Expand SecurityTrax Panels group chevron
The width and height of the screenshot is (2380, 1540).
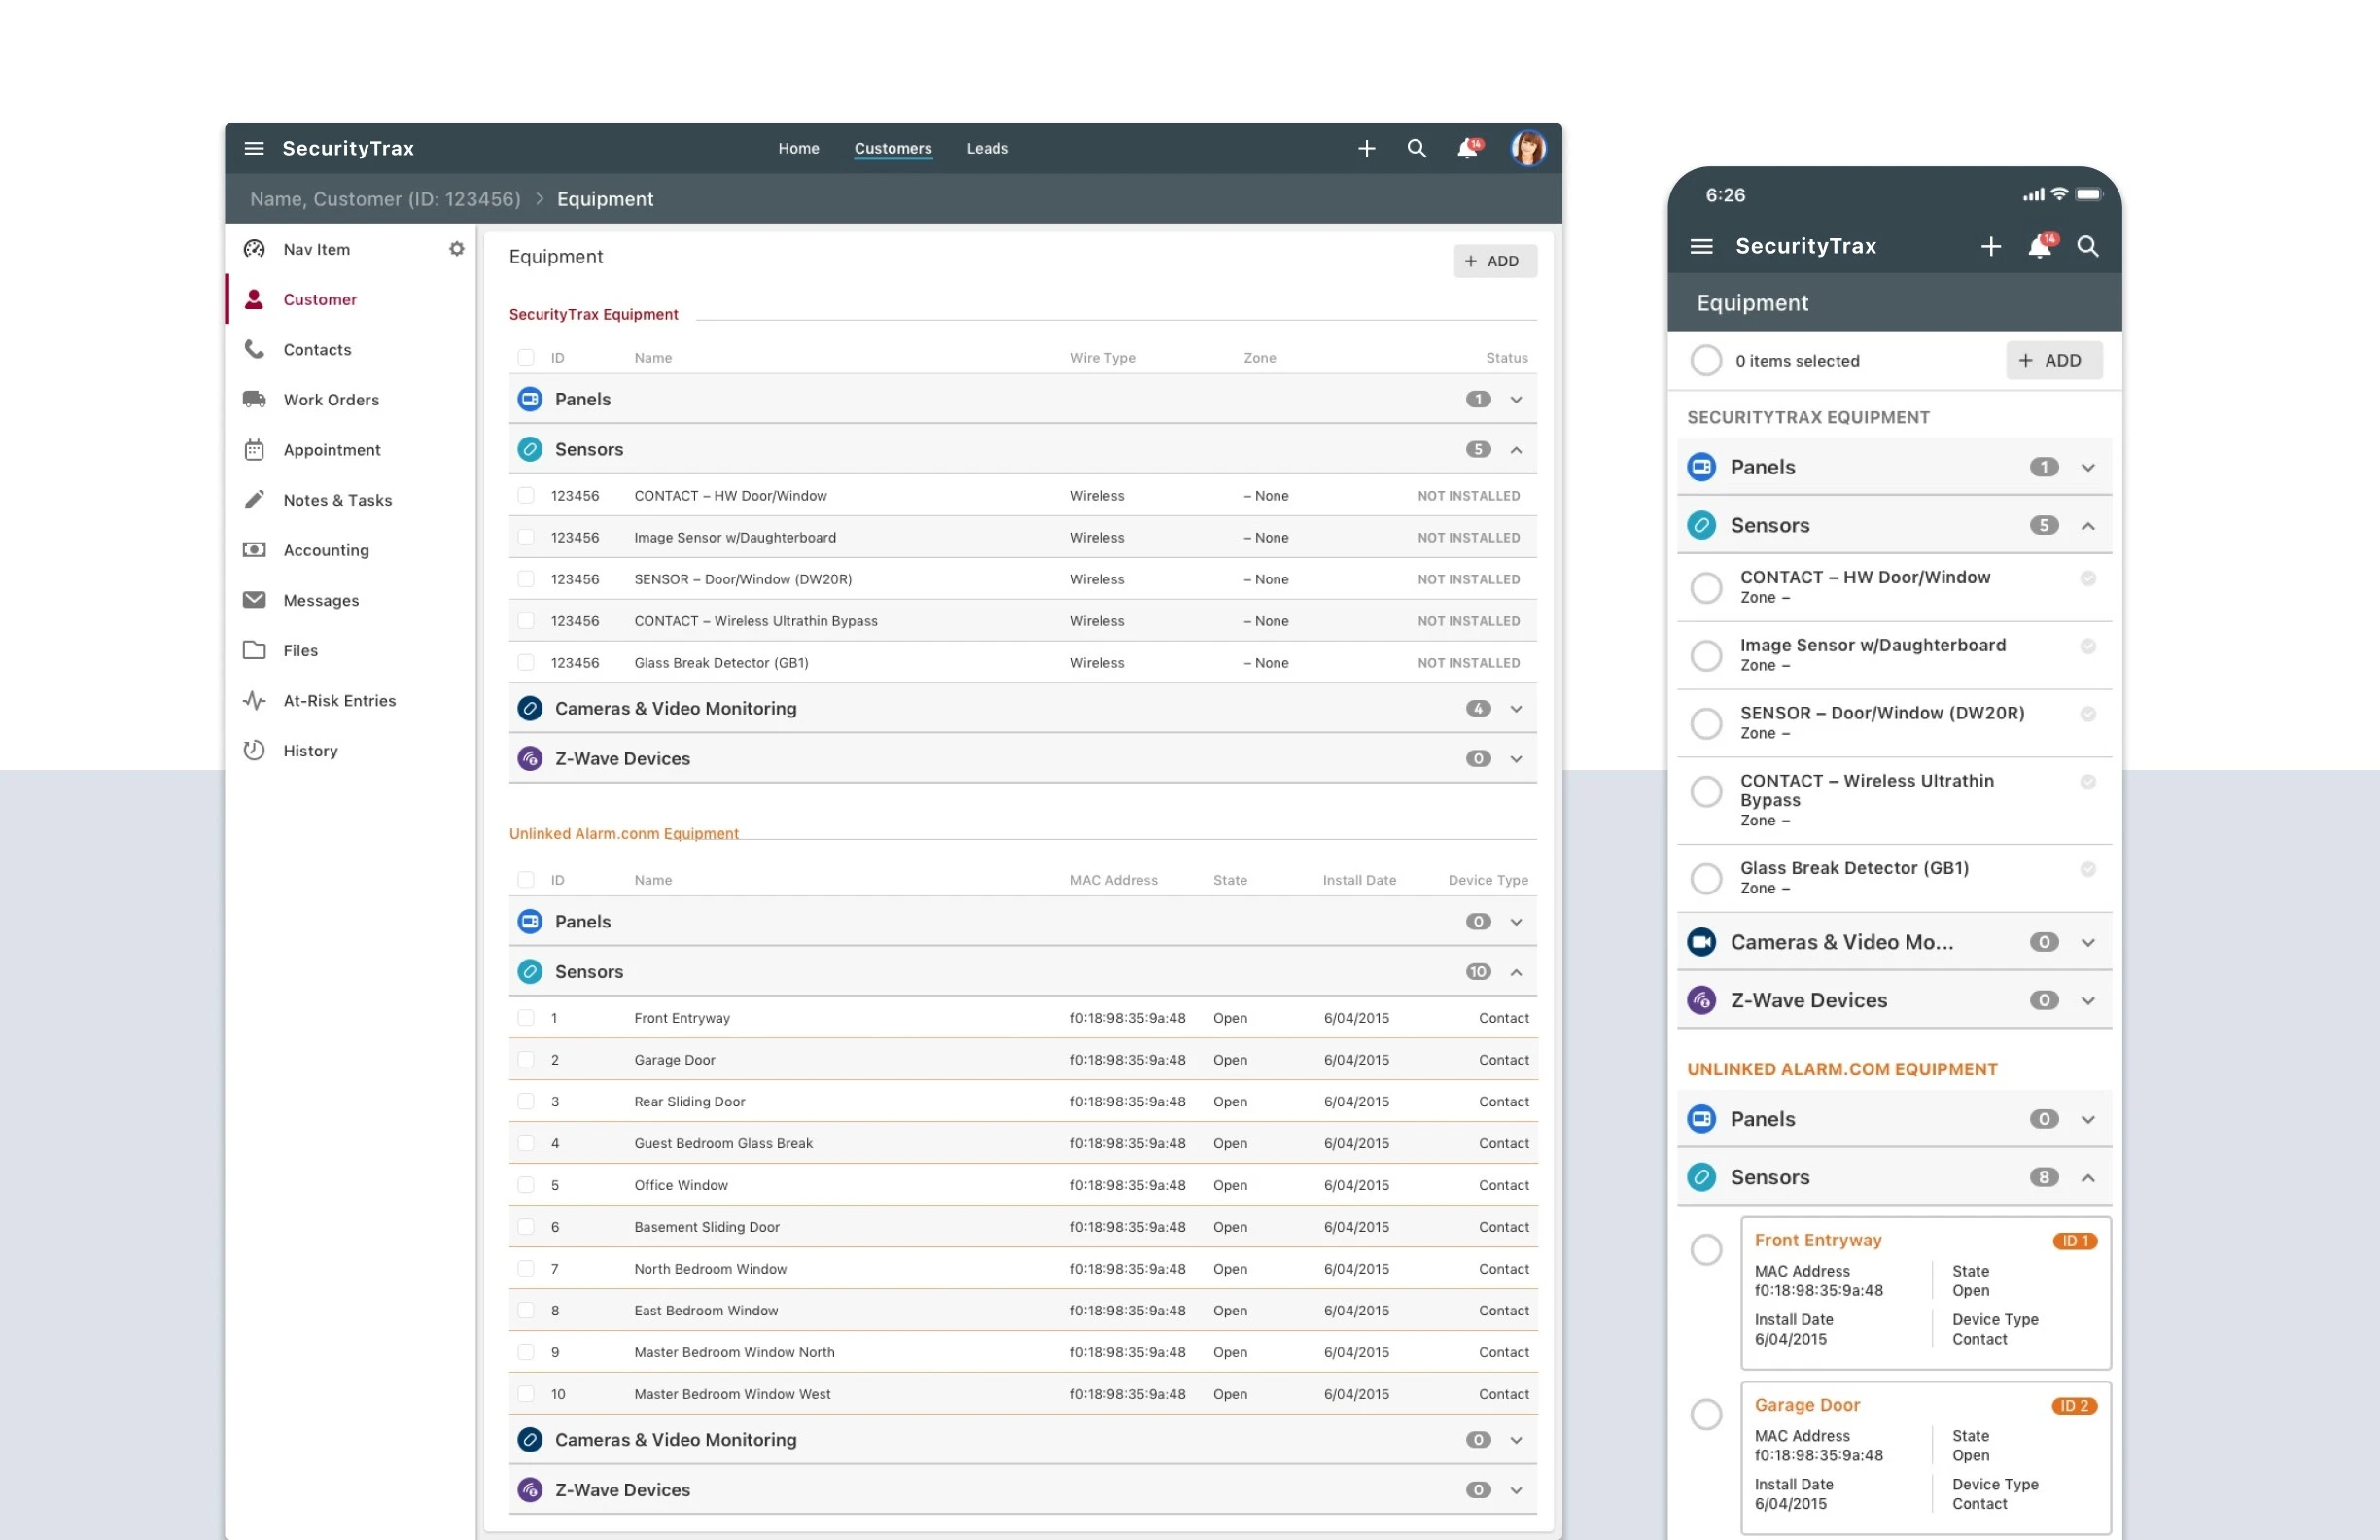1516,399
